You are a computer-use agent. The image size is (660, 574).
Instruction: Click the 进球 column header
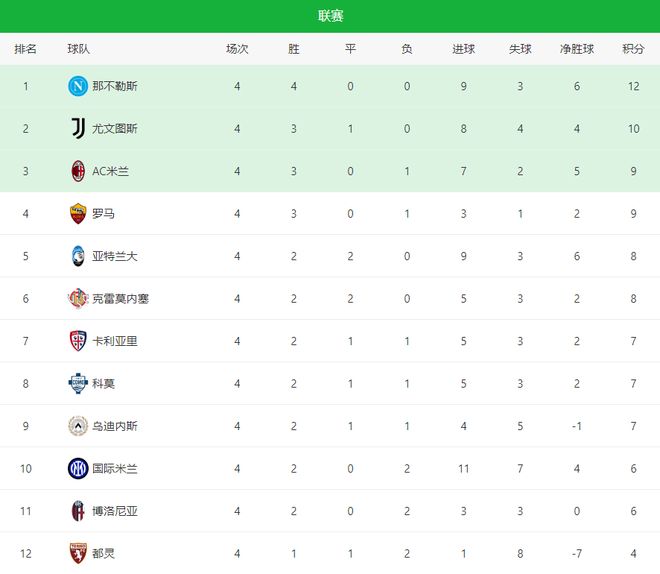(464, 49)
